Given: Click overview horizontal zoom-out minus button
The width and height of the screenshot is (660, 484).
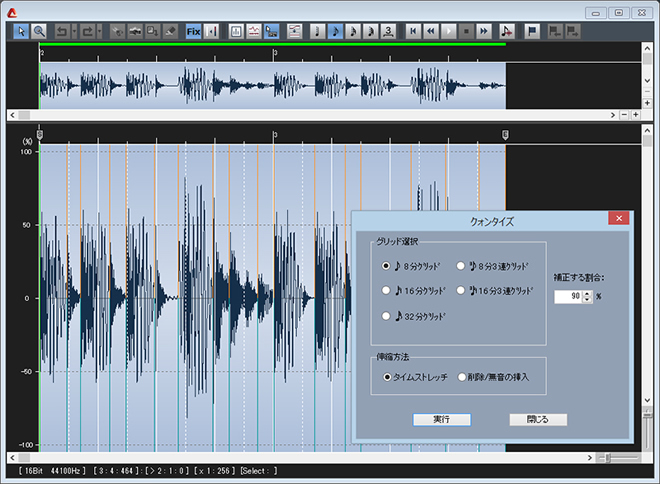Looking at the screenshot, I should click(x=624, y=115).
